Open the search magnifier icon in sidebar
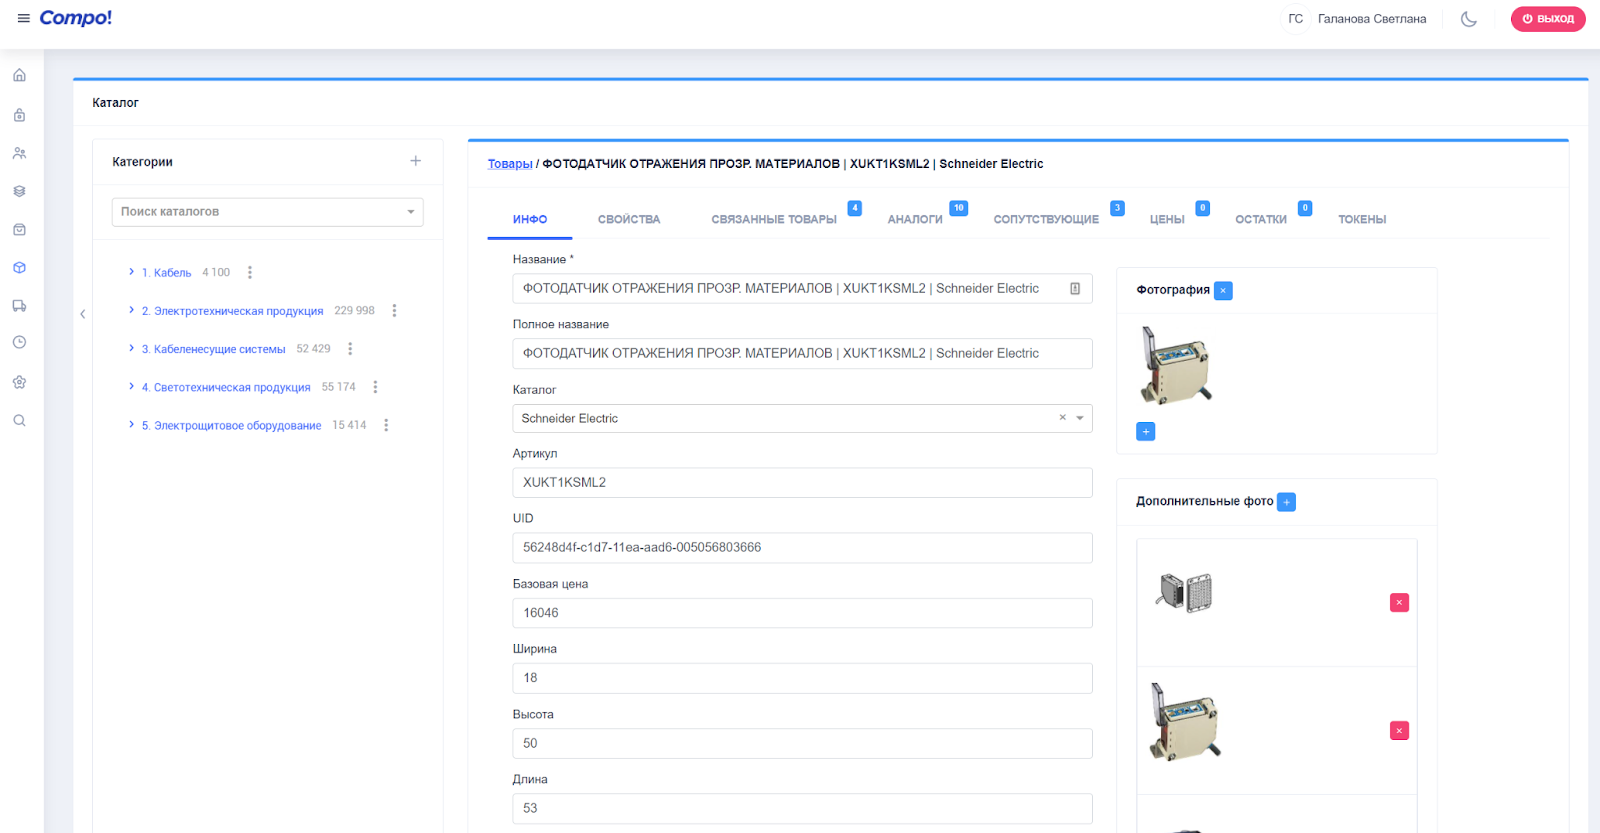 point(19,421)
